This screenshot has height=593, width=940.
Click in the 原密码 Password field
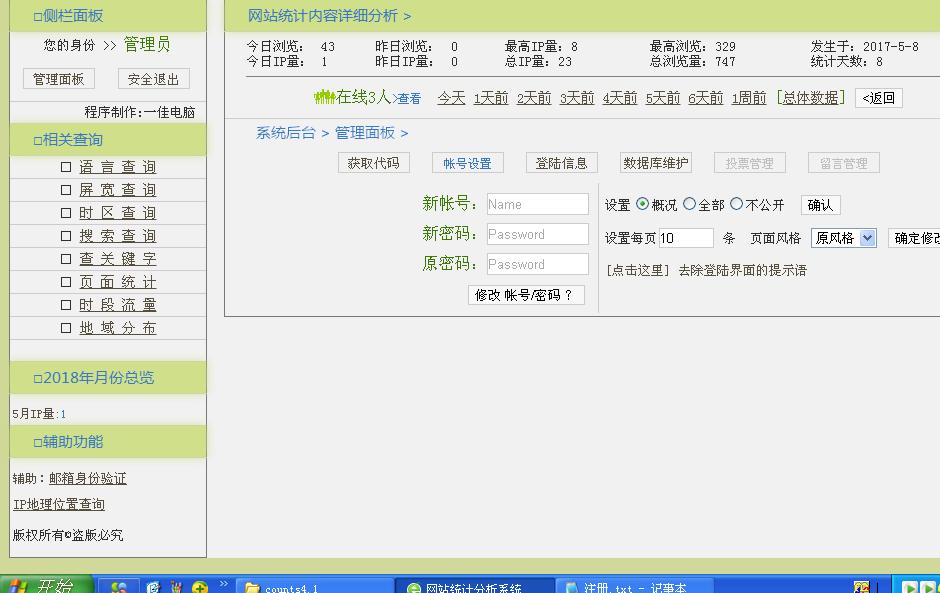(x=537, y=264)
